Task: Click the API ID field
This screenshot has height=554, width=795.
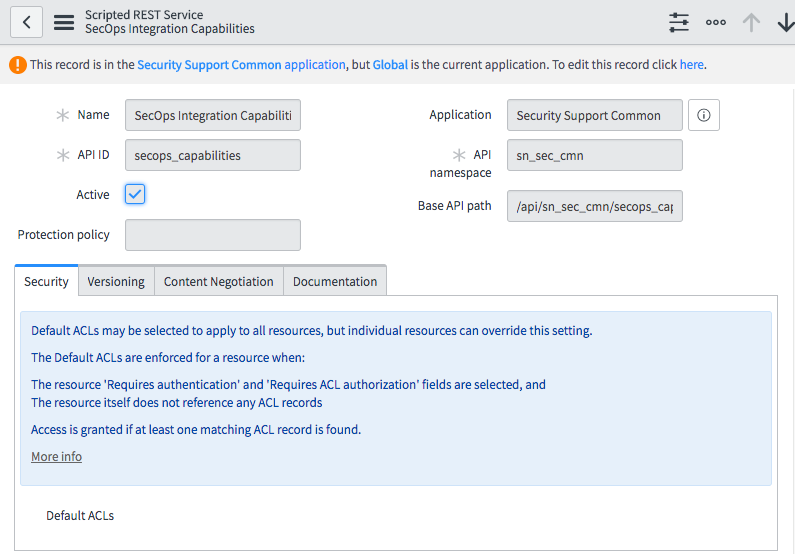Action: click(x=213, y=155)
